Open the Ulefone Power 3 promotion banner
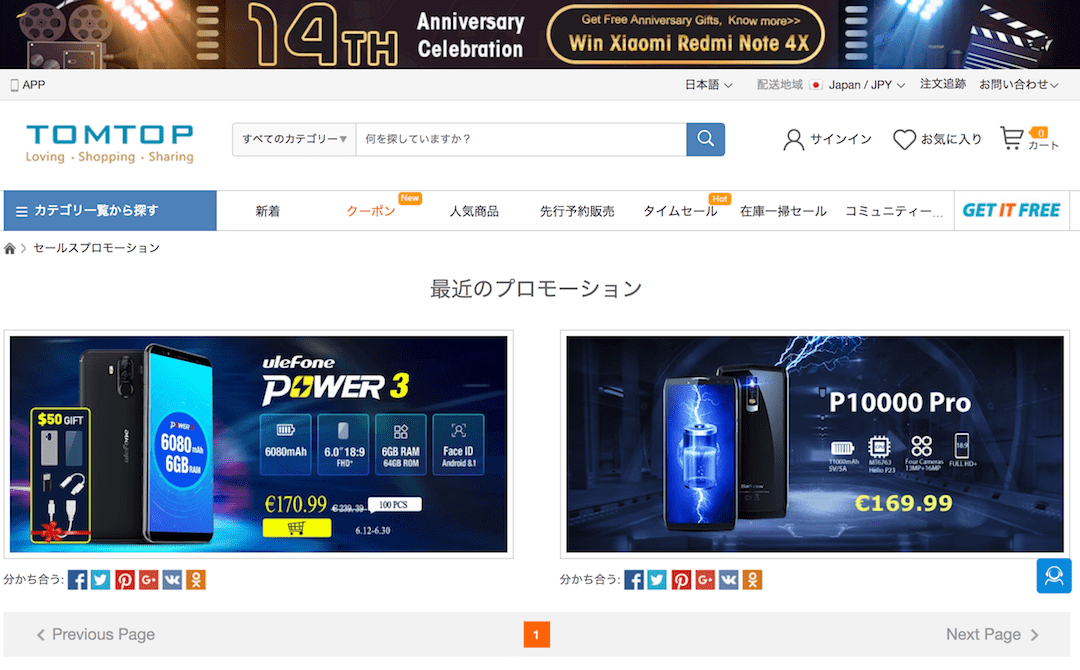The width and height of the screenshot is (1080, 670). point(258,444)
